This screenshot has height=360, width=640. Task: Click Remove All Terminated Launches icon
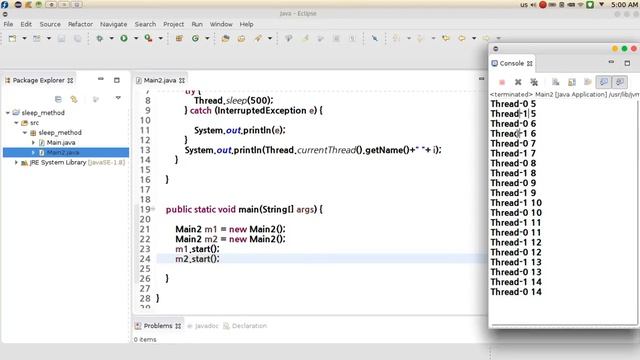point(534,82)
